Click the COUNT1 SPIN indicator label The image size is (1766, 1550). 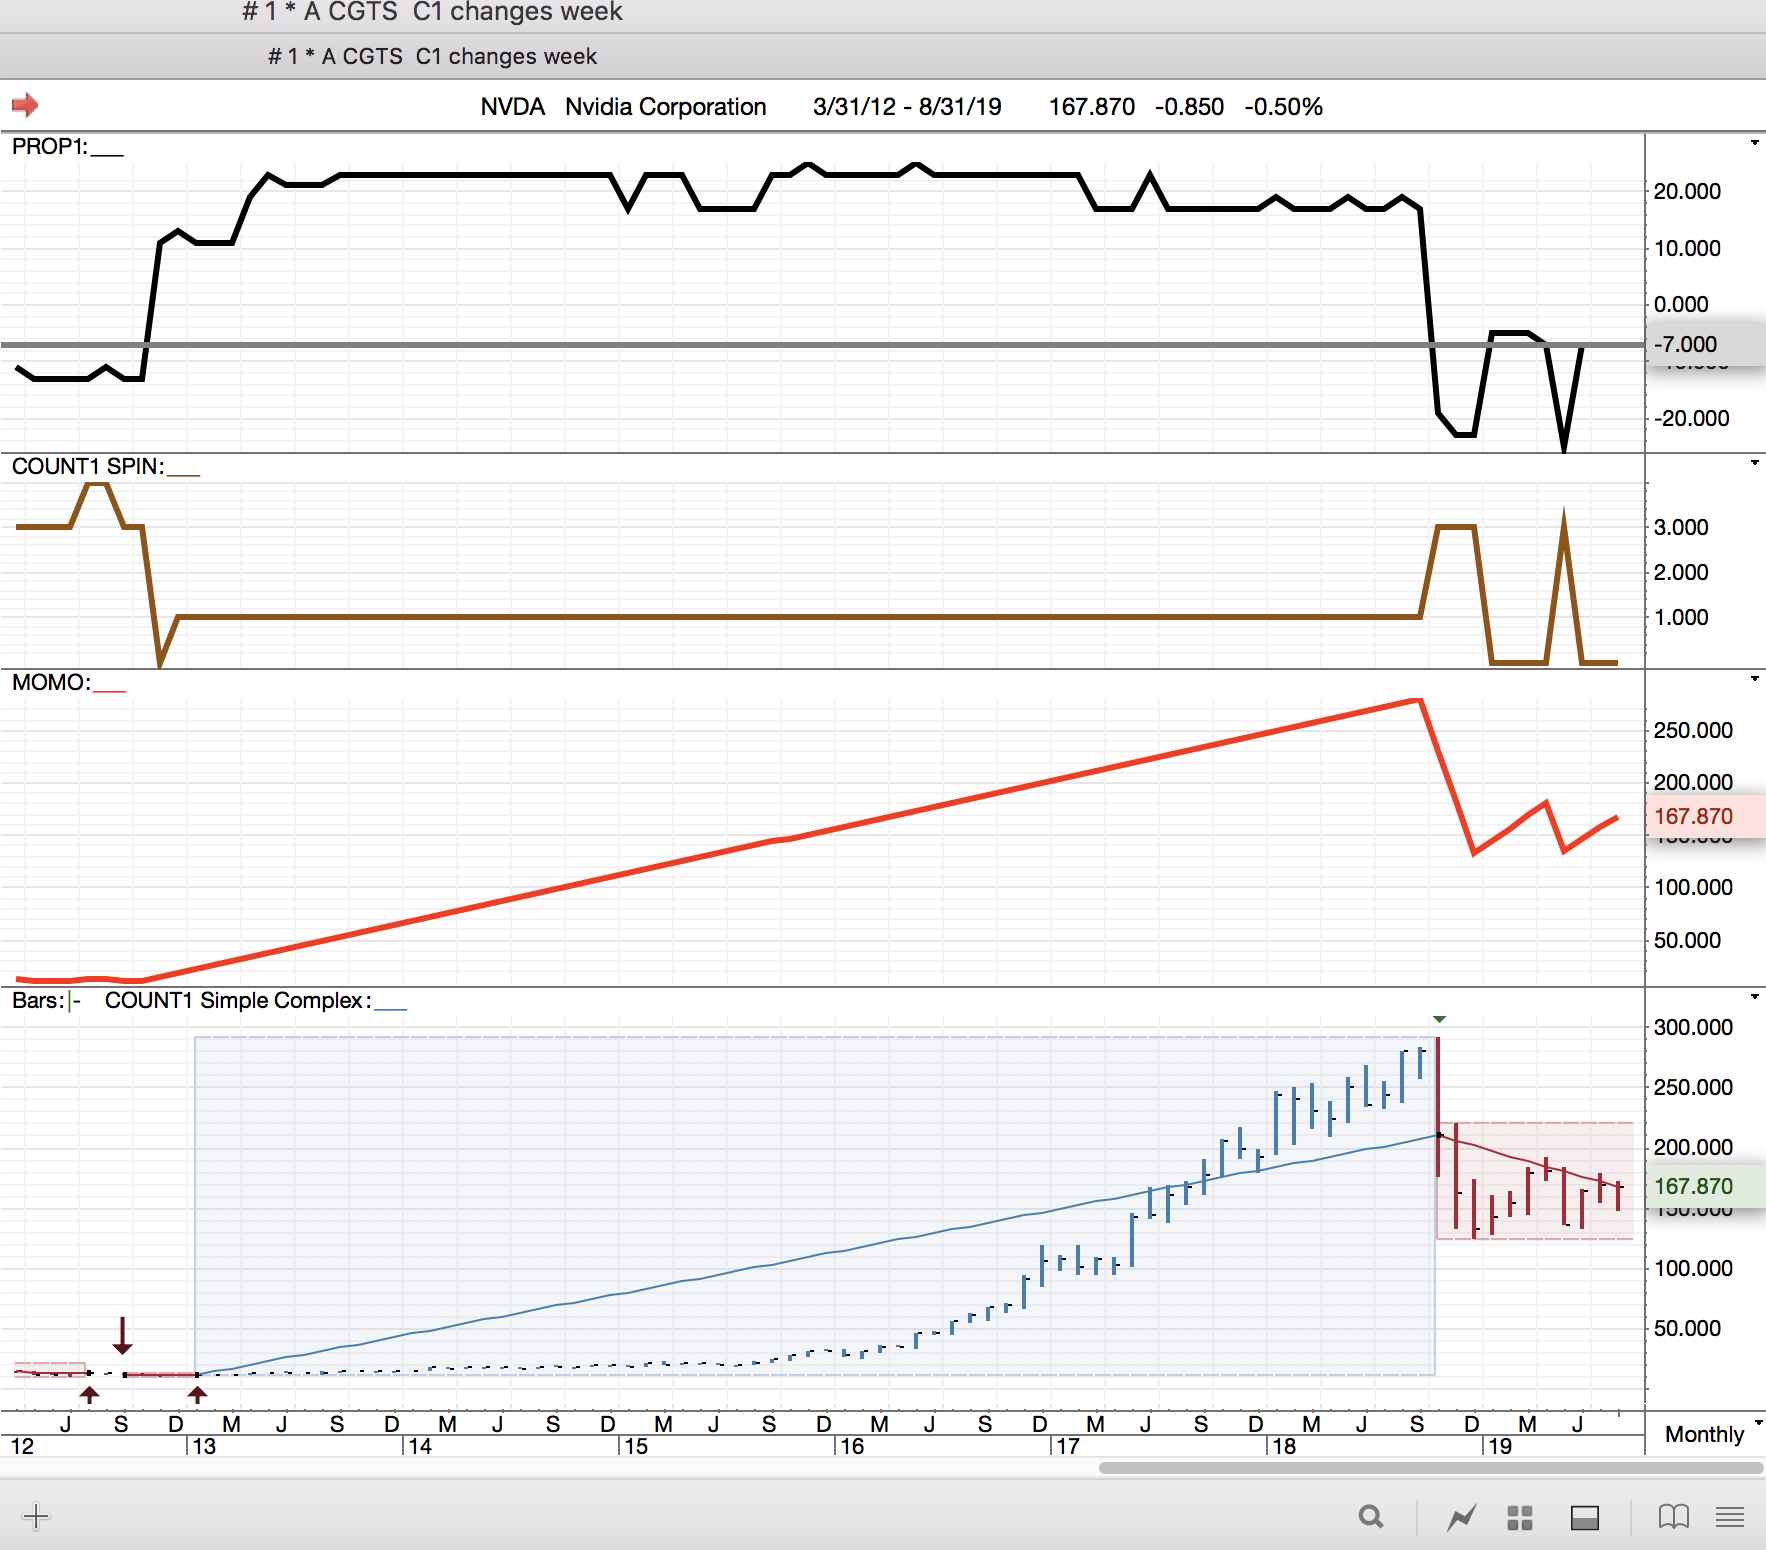(88, 466)
